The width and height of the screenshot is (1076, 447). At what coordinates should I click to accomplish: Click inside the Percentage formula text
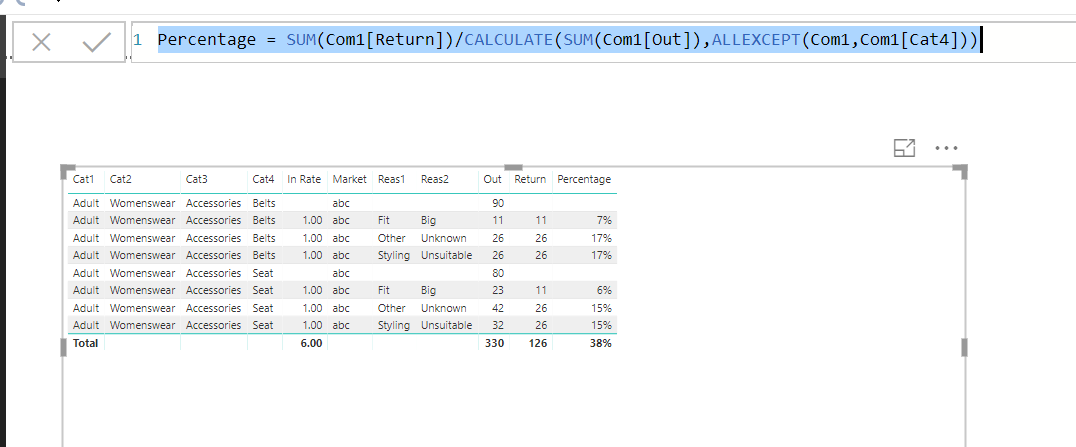point(567,40)
